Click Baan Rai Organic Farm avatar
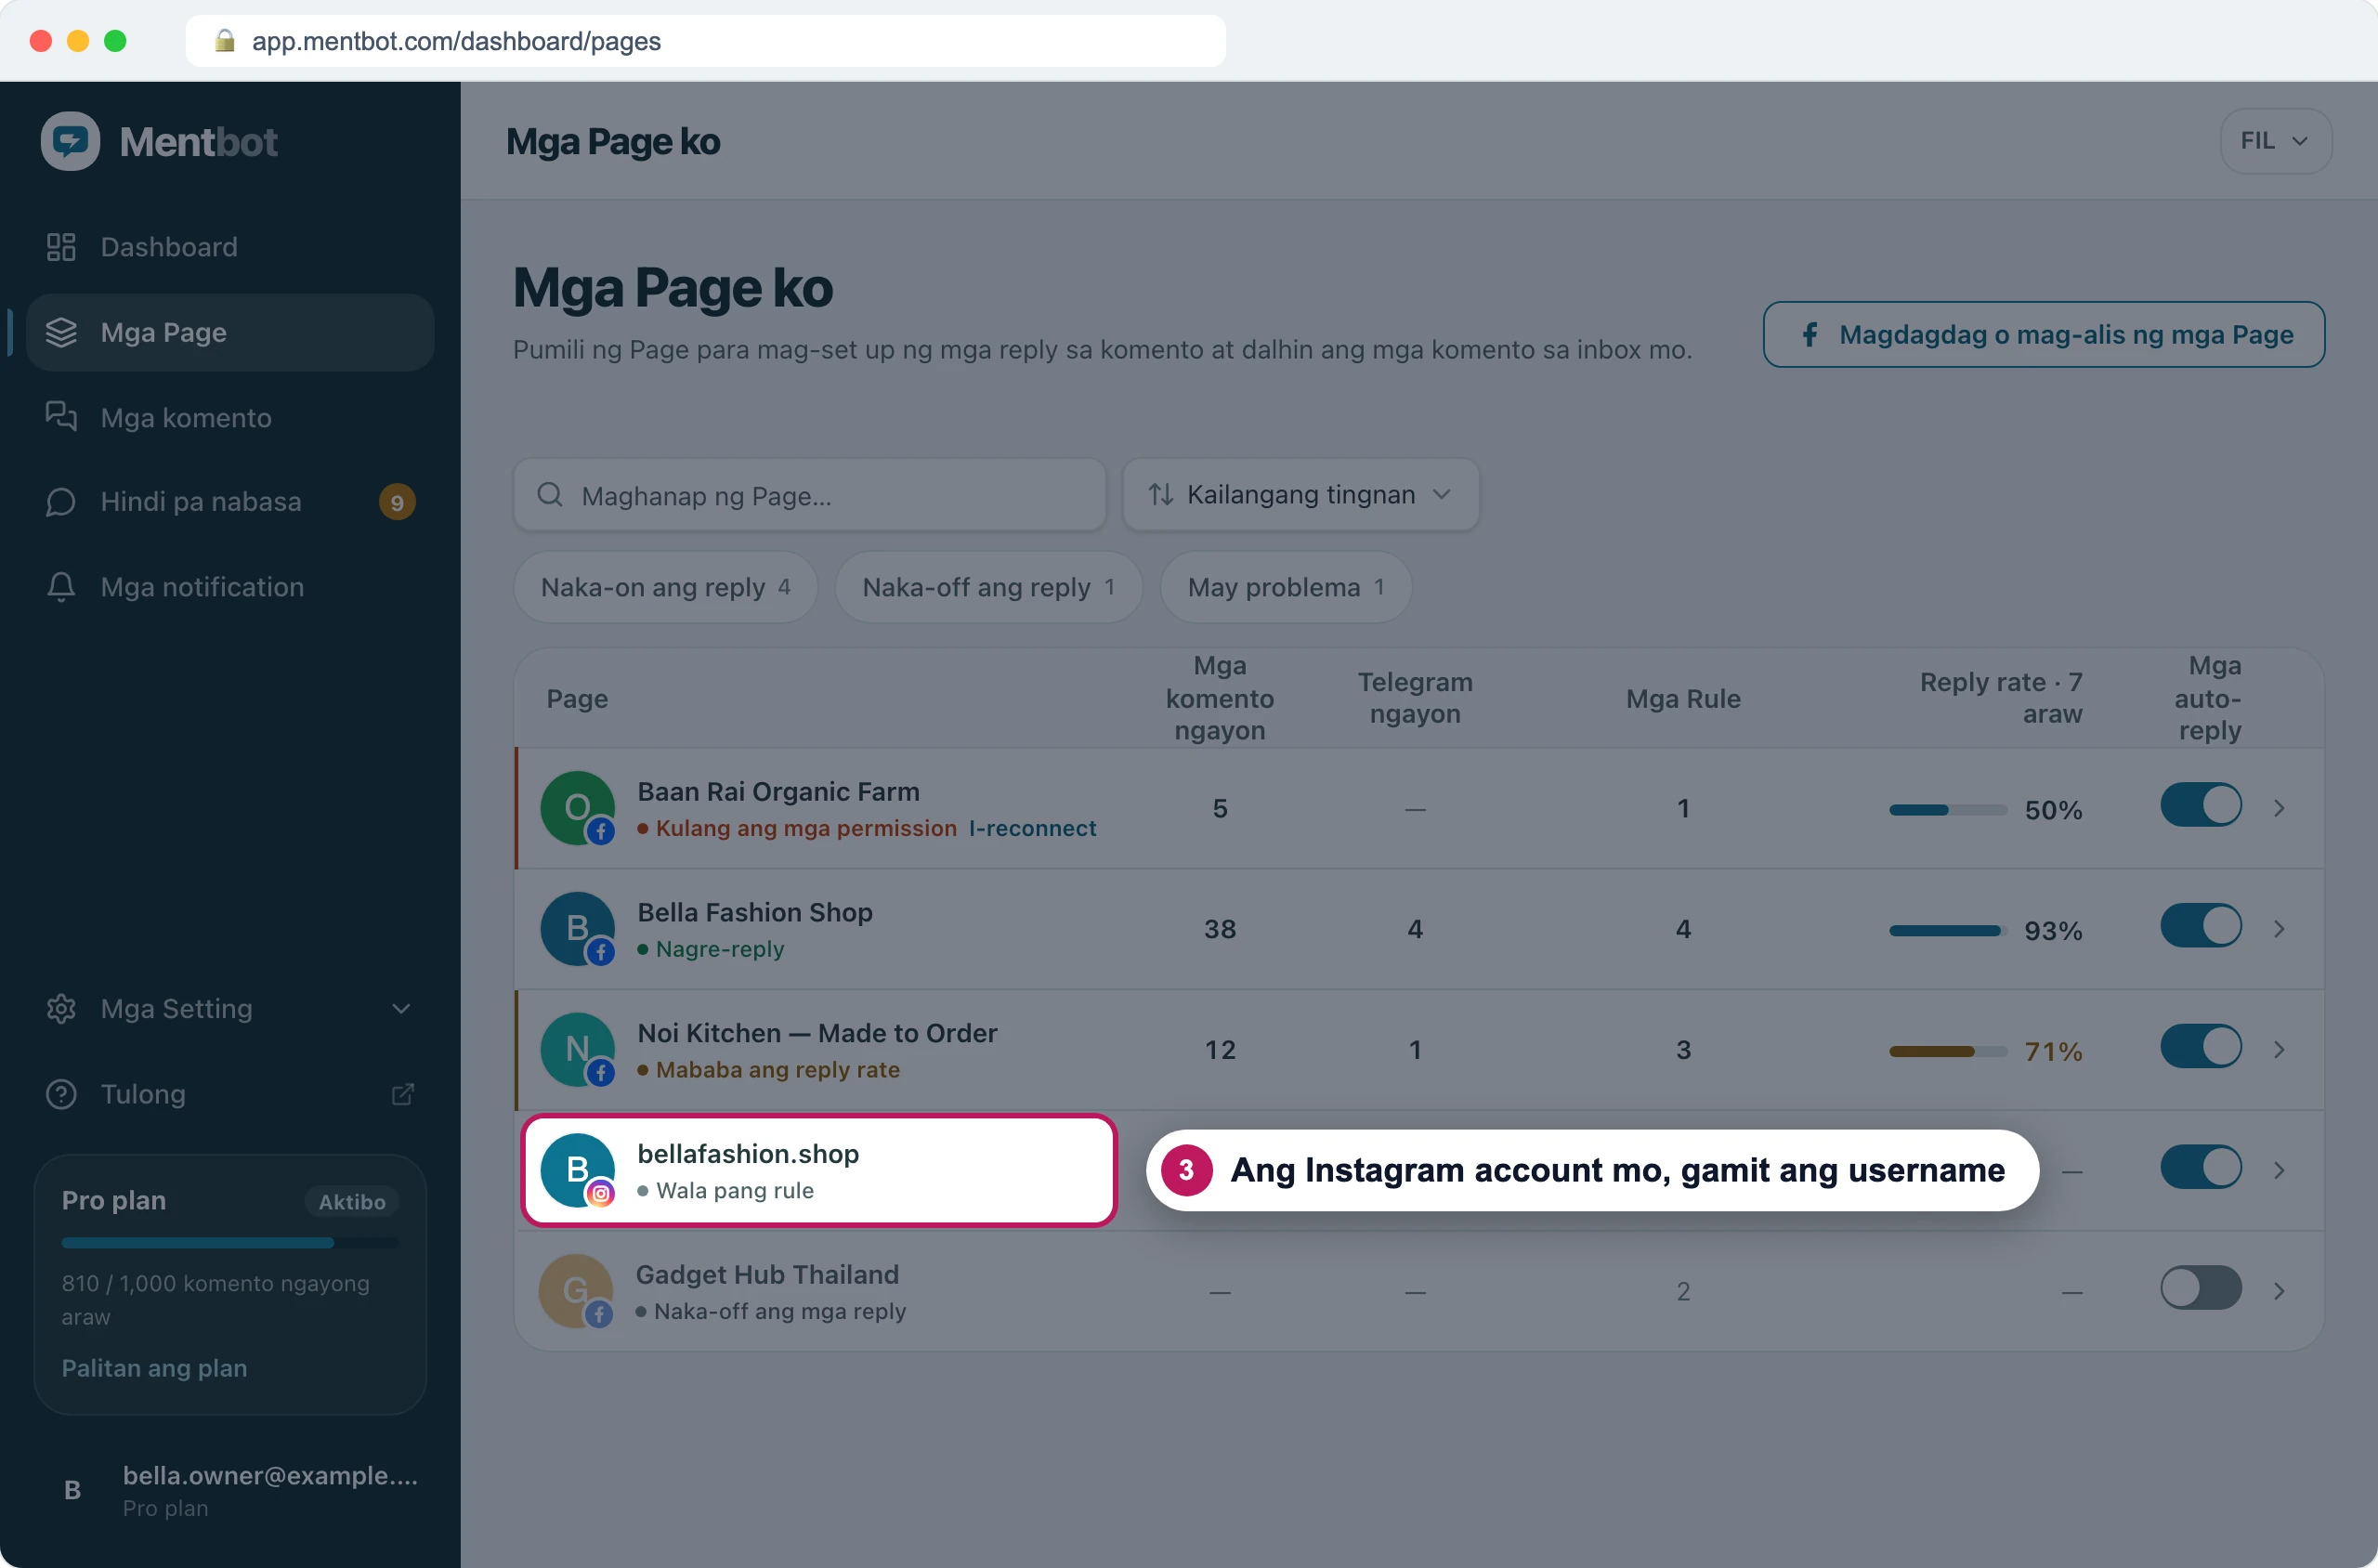The height and width of the screenshot is (1568, 2378). pos(577,808)
